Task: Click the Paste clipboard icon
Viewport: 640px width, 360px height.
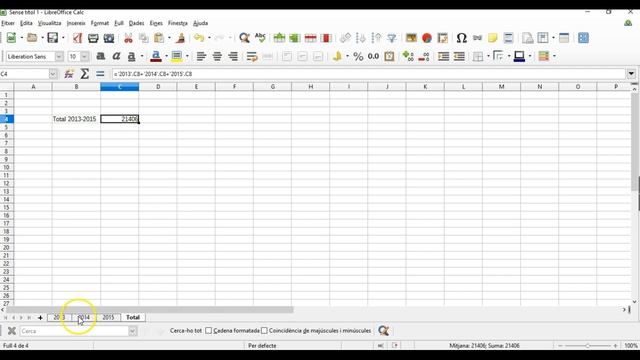Action: (159, 38)
